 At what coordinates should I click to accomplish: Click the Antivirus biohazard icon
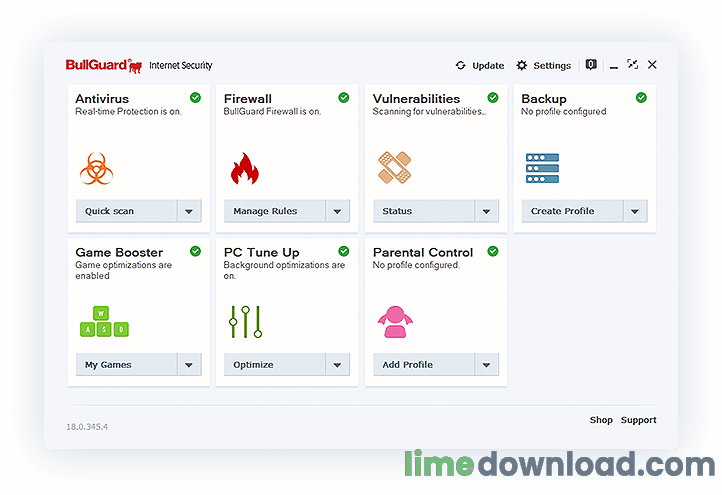(97, 168)
